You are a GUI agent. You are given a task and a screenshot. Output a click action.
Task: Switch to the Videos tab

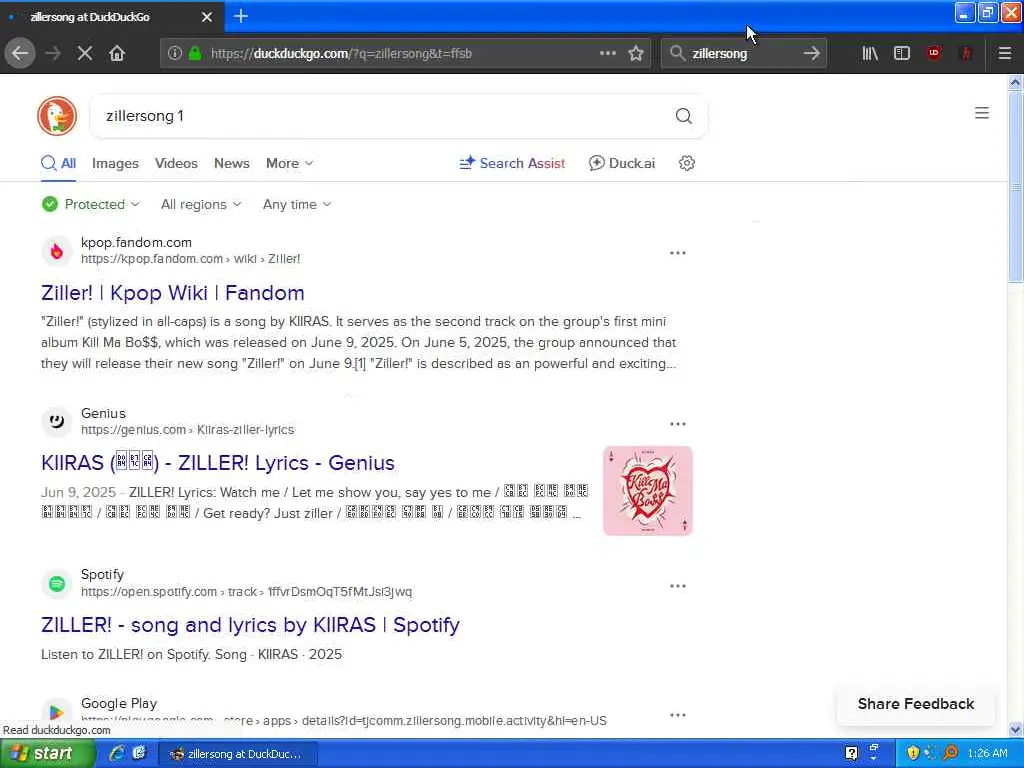[x=176, y=163]
